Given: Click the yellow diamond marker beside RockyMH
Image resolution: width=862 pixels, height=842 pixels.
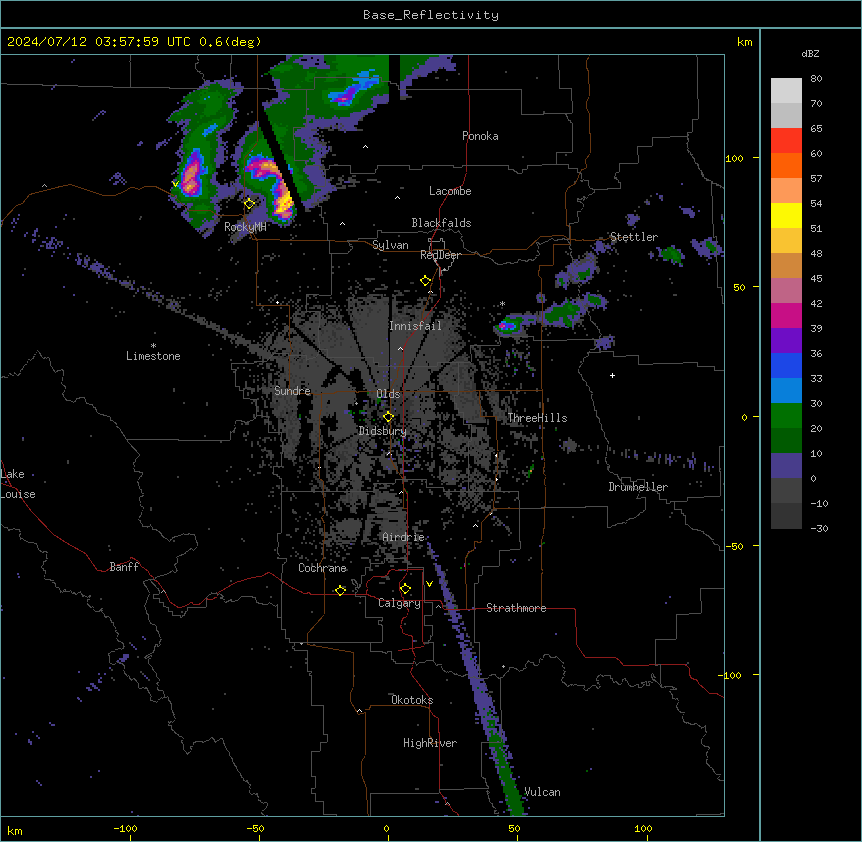Looking at the screenshot, I should (x=250, y=204).
